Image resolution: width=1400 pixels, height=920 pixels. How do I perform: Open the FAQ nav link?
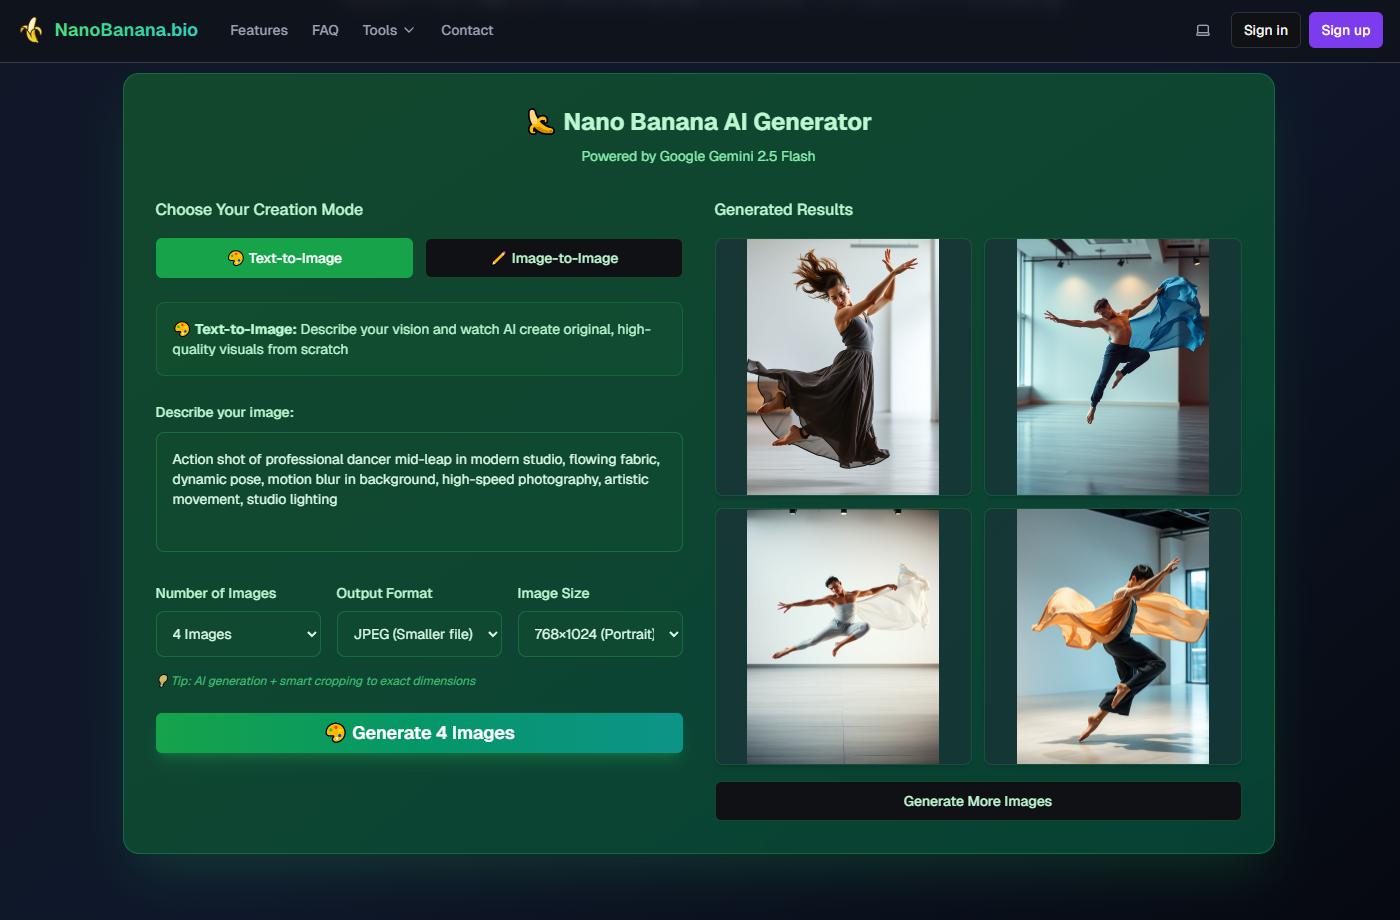[325, 30]
